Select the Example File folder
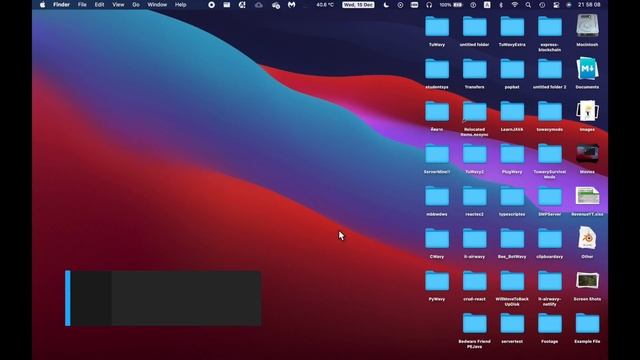Viewport: 640px width, 360px height. pos(587,324)
